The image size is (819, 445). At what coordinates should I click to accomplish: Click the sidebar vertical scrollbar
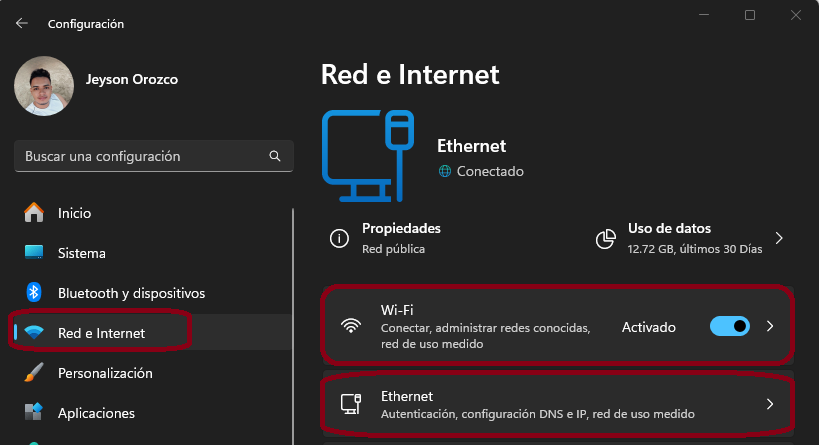pyautogui.click(x=293, y=320)
